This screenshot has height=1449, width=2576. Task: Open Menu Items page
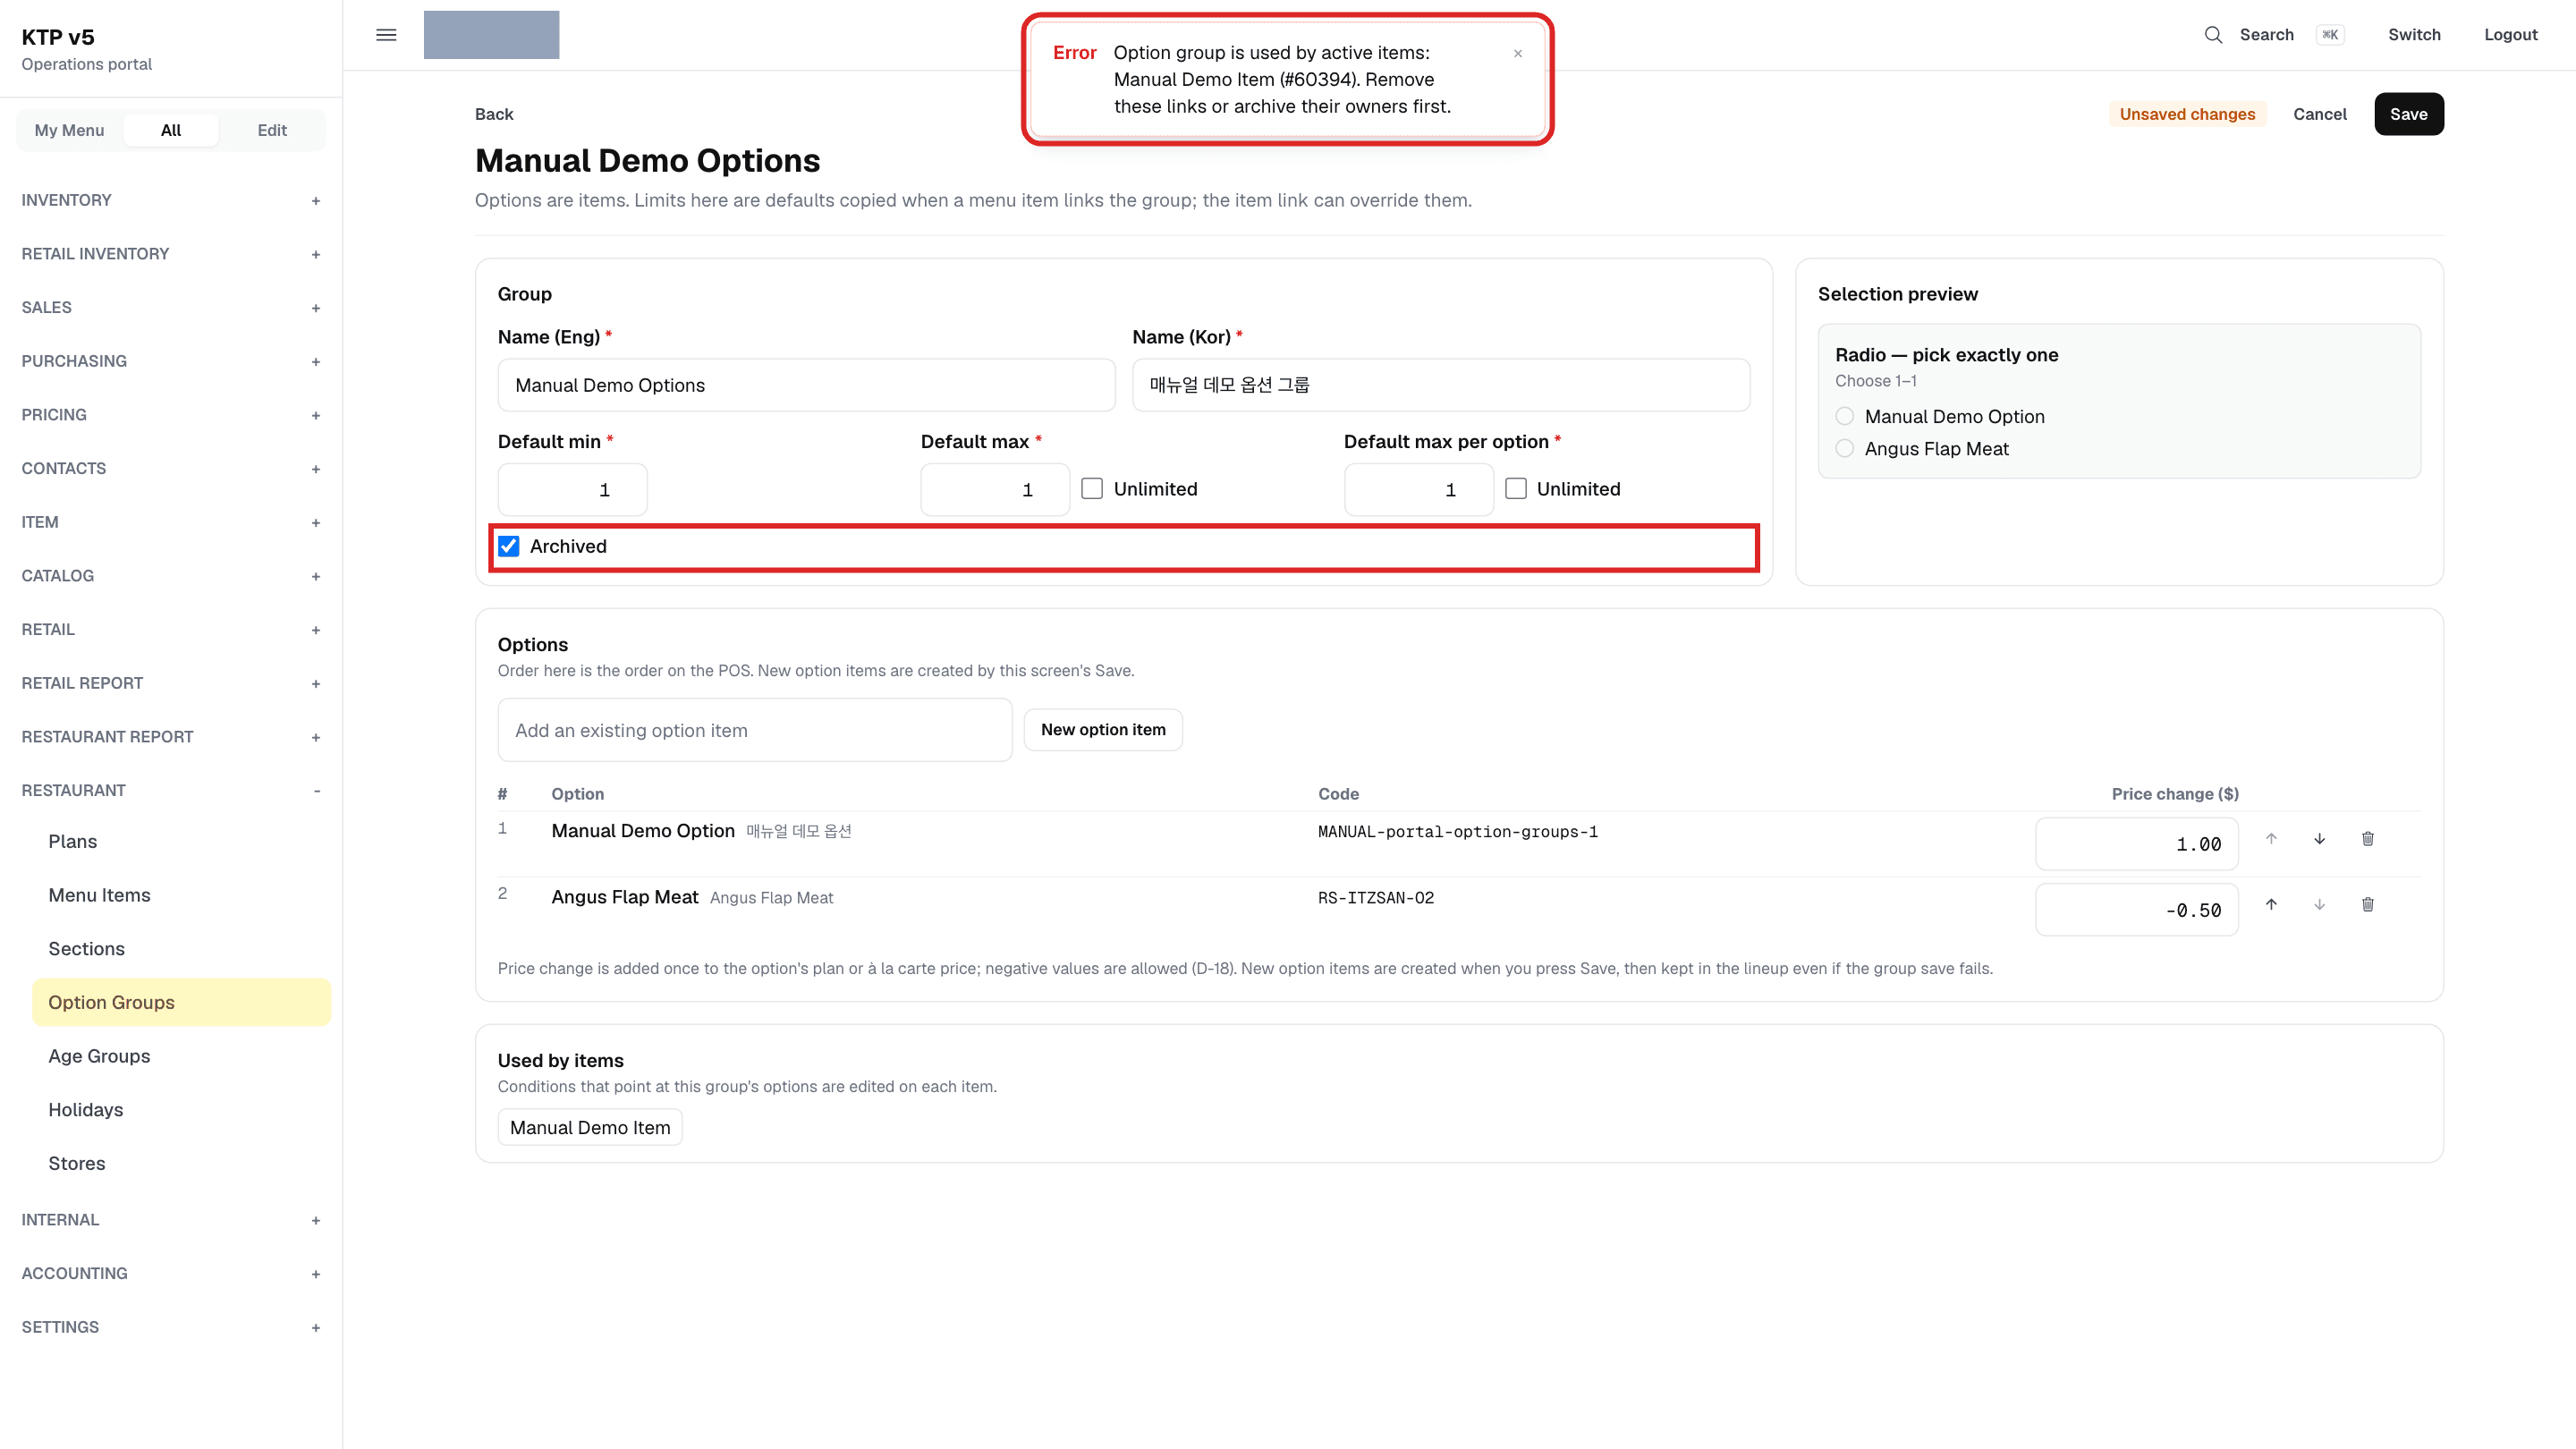[x=181, y=896]
